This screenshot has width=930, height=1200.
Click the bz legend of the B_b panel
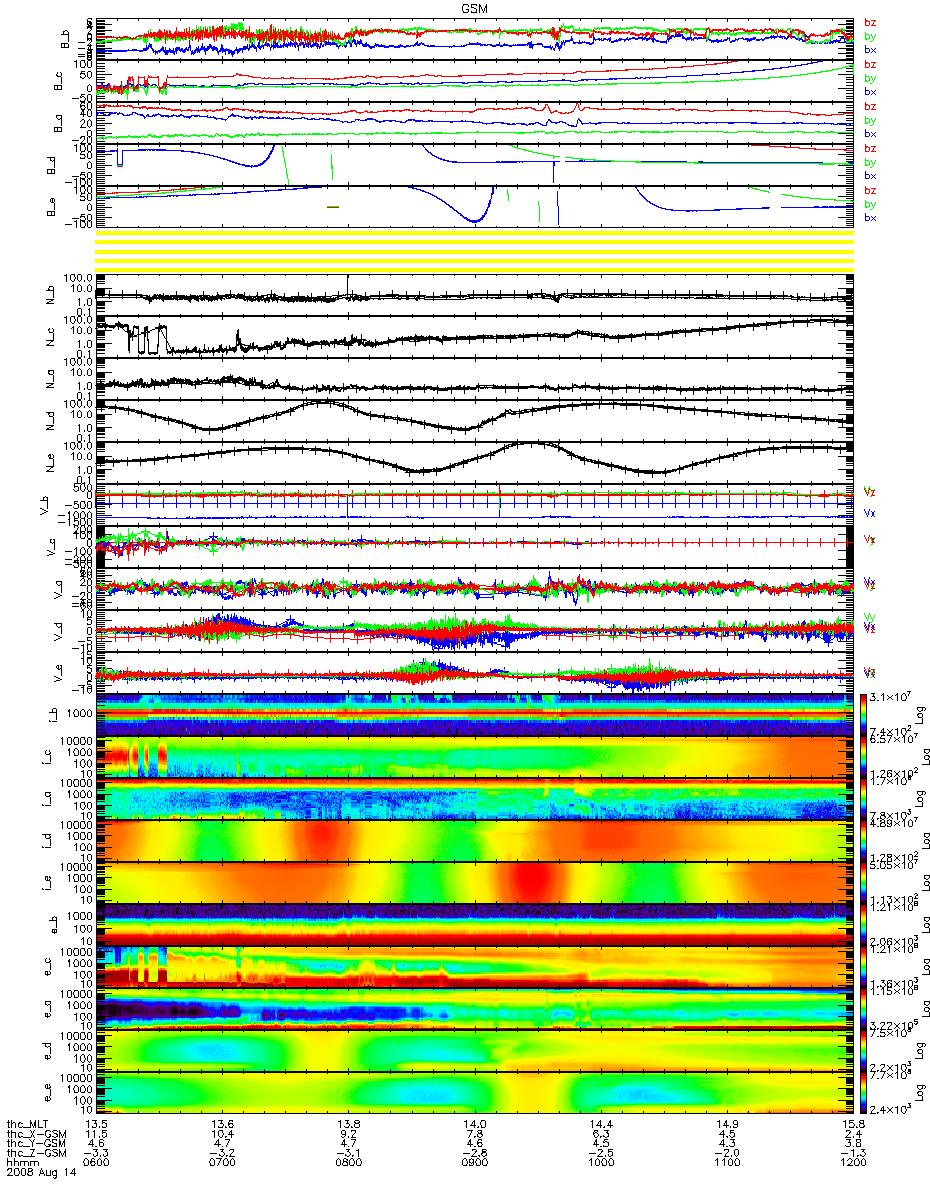pyautogui.click(x=871, y=22)
